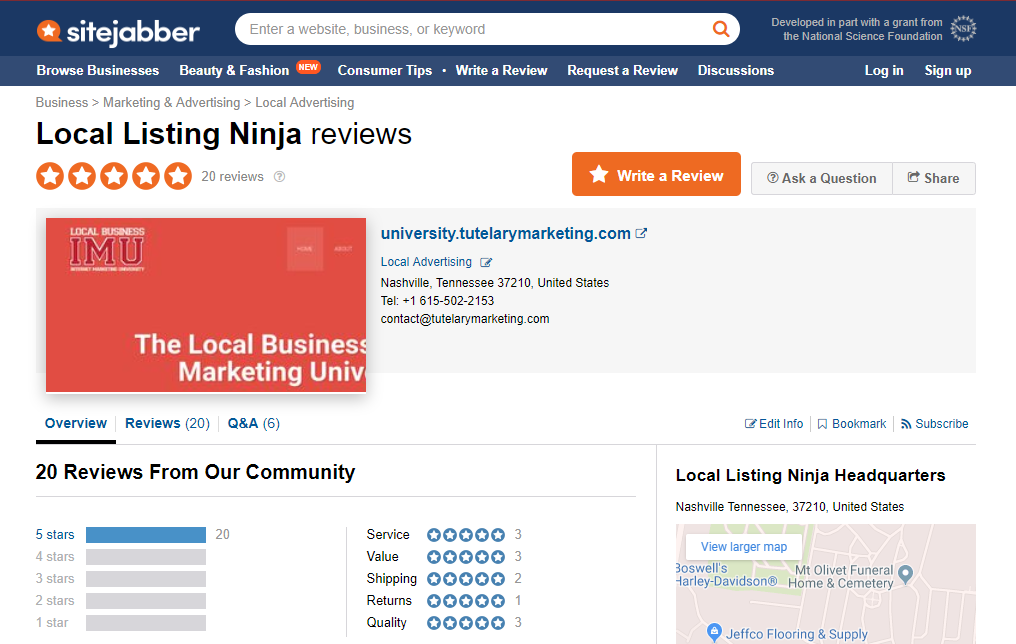Click the Edit Info link text

click(x=781, y=424)
